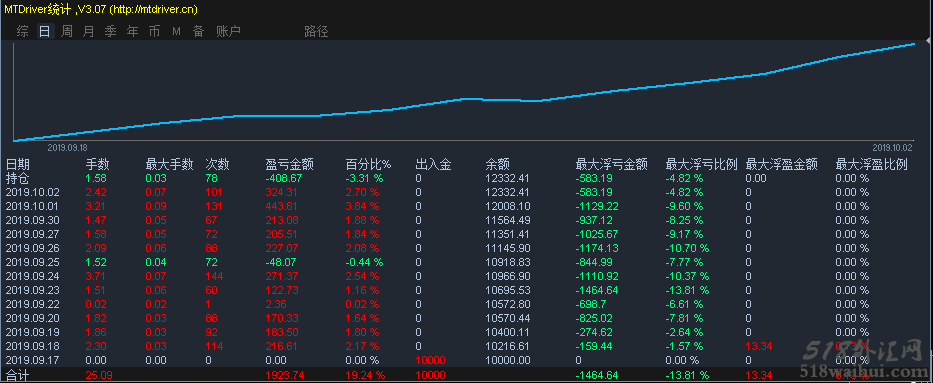
Task: Click the 10000 deposit on 2019.09.17
Action: 430,360
